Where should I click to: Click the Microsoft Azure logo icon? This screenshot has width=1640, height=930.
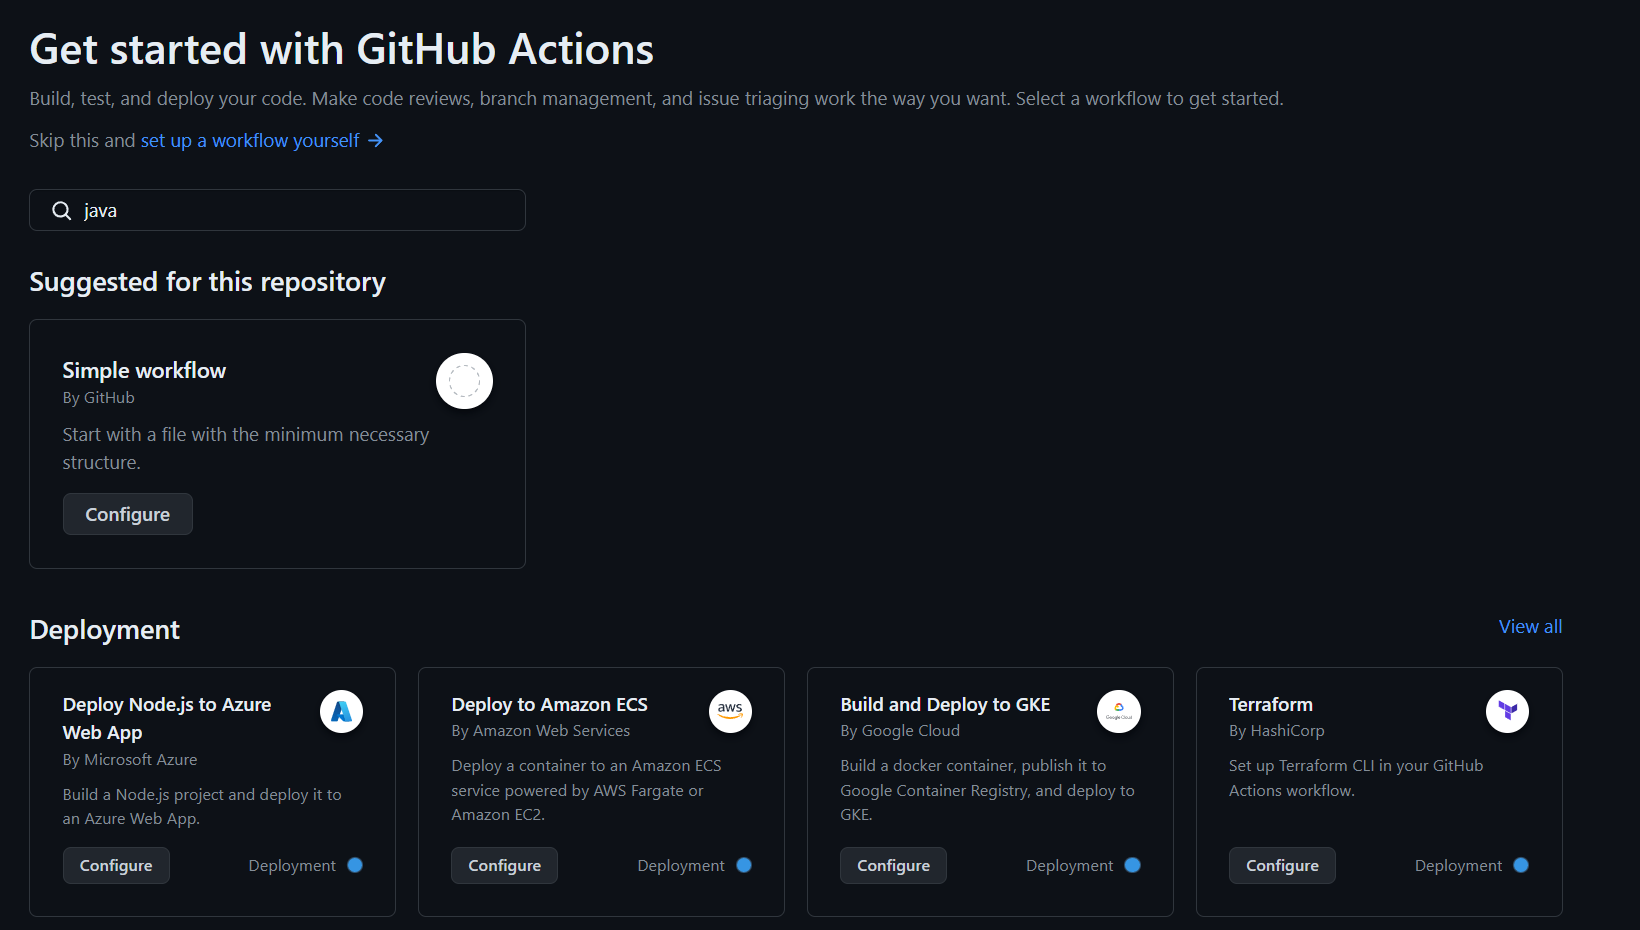[342, 712]
